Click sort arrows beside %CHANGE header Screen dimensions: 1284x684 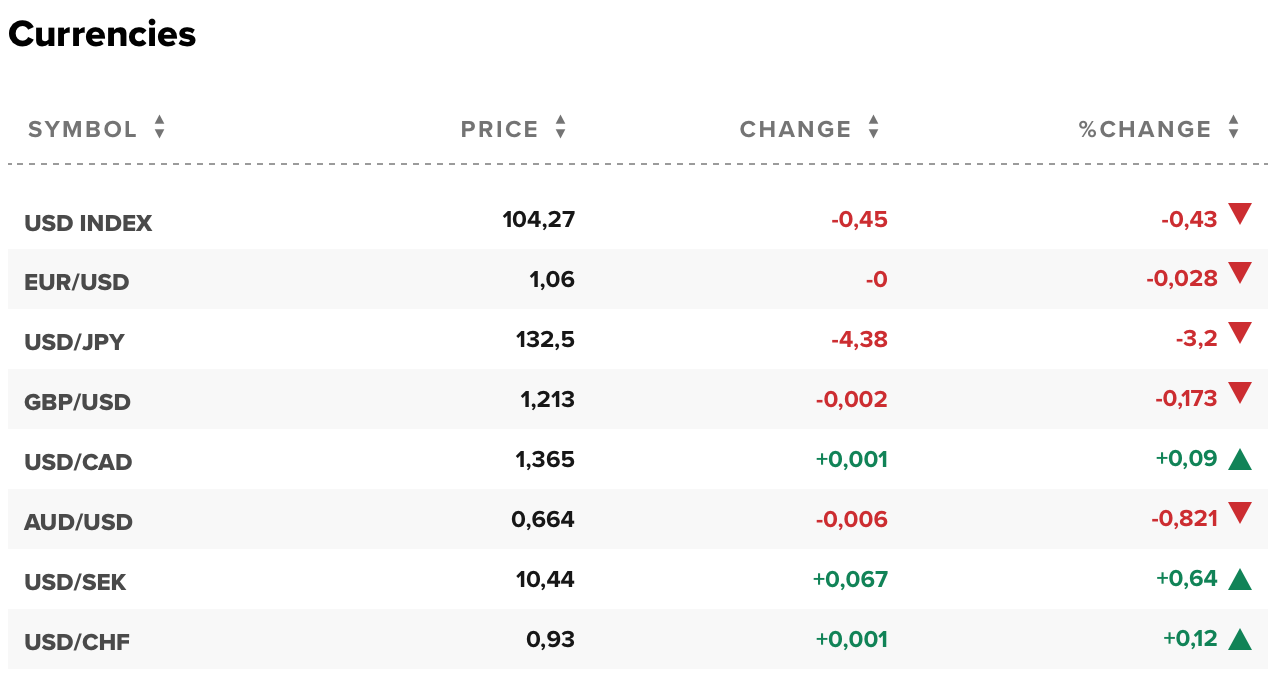coord(1233,127)
